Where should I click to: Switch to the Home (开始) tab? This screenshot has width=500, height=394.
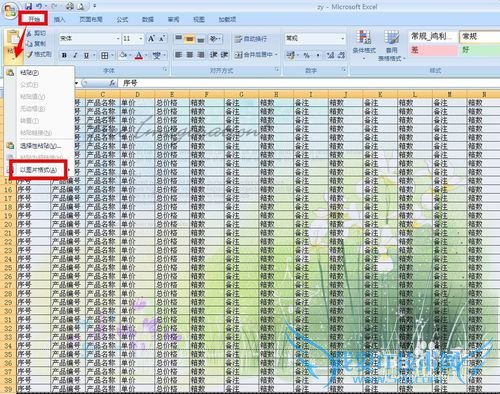coord(34,19)
